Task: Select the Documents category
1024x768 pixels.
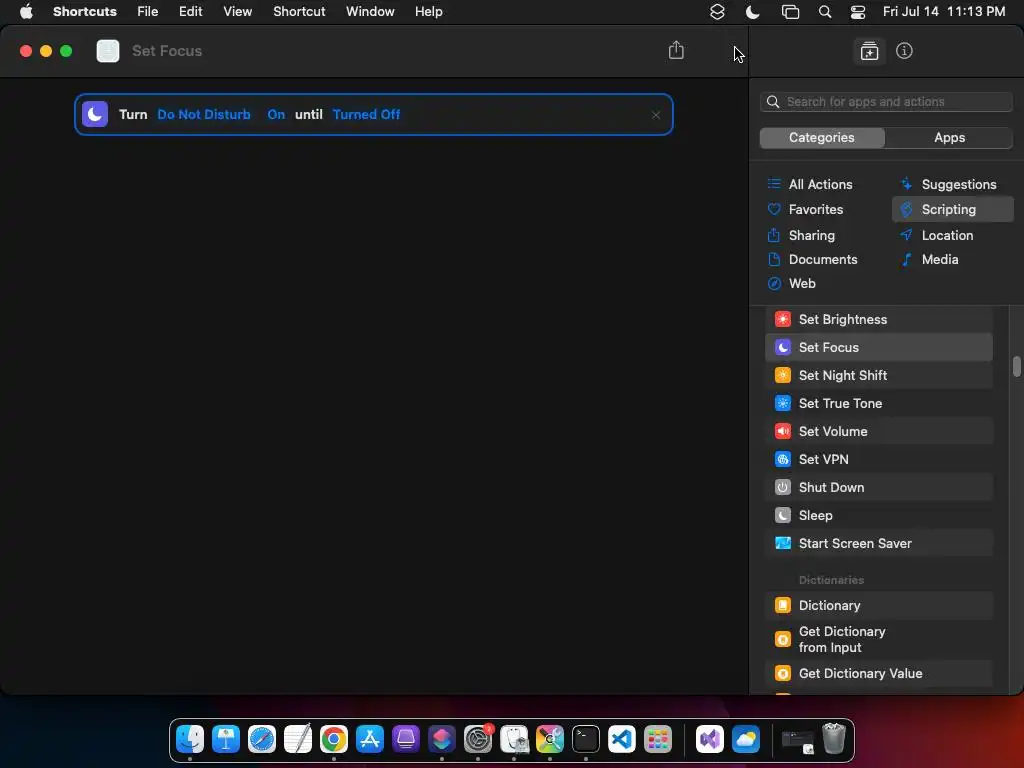Action: [x=812, y=259]
